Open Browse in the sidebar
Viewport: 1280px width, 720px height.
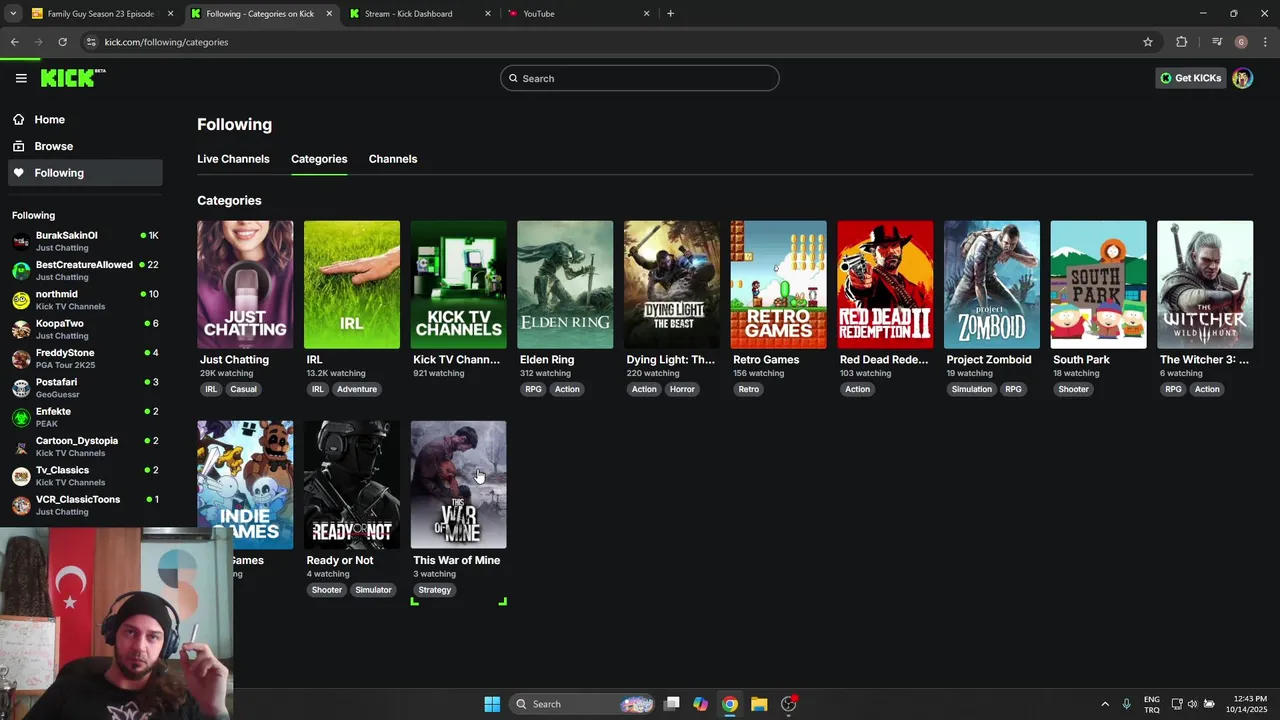coord(85,146)
